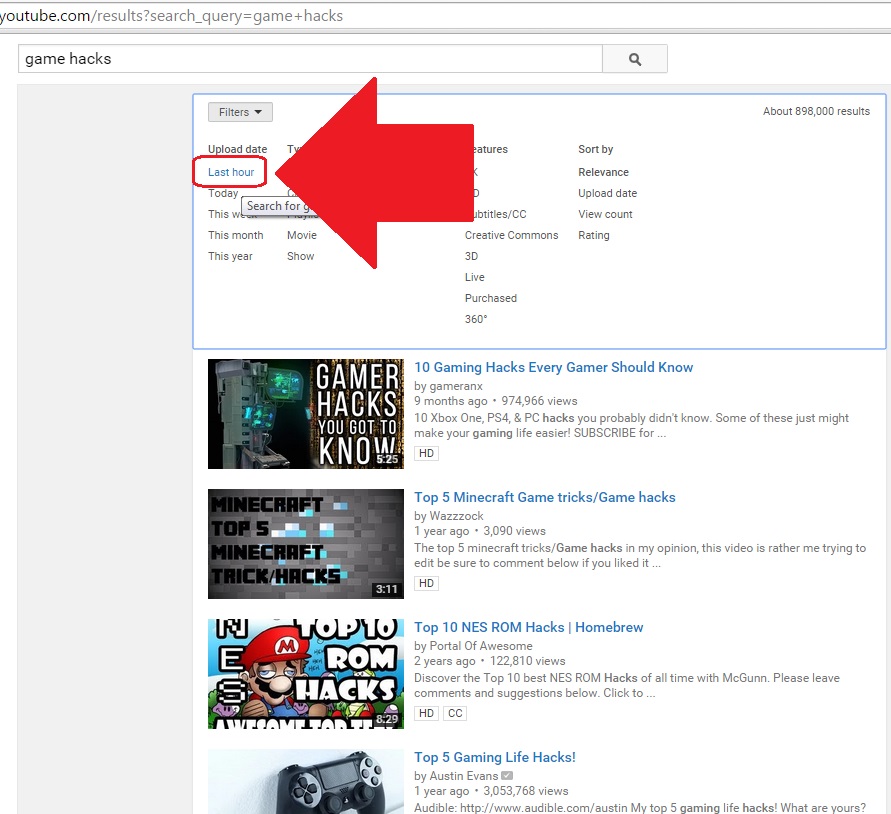Enable the 360° feature filter

click(476, 319)
